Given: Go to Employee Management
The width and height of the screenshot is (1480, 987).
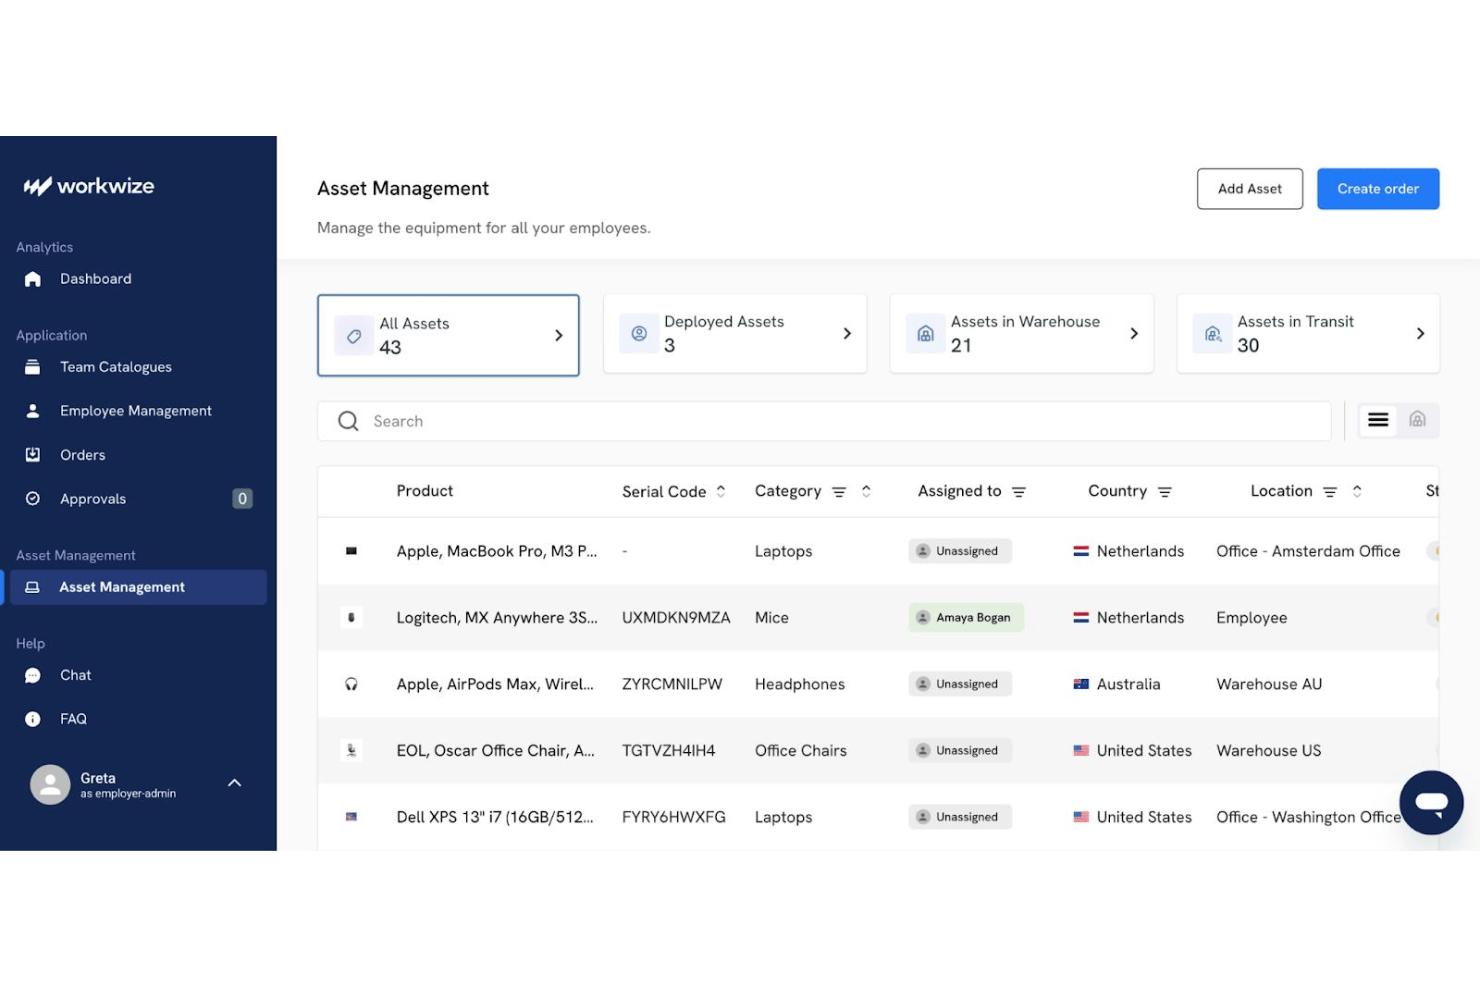Looking at the screenshot, I should coord(135,411).
